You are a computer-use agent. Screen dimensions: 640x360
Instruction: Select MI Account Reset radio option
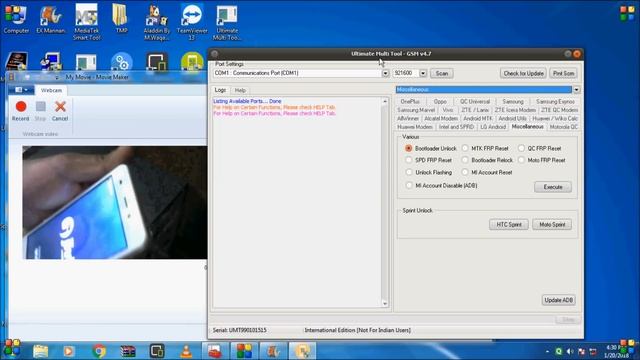point(487,173)
